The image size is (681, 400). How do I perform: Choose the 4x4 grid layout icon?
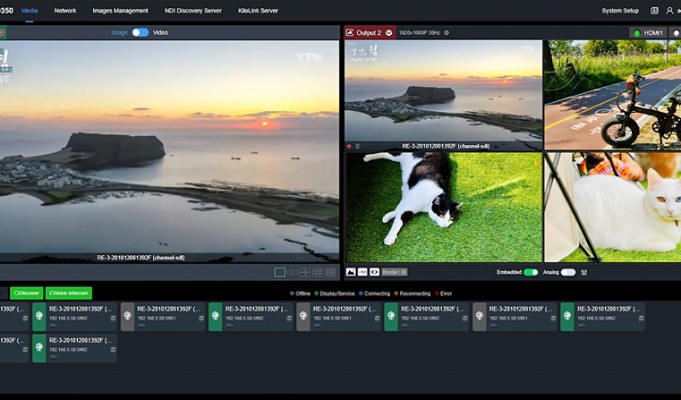pos(331,272)
